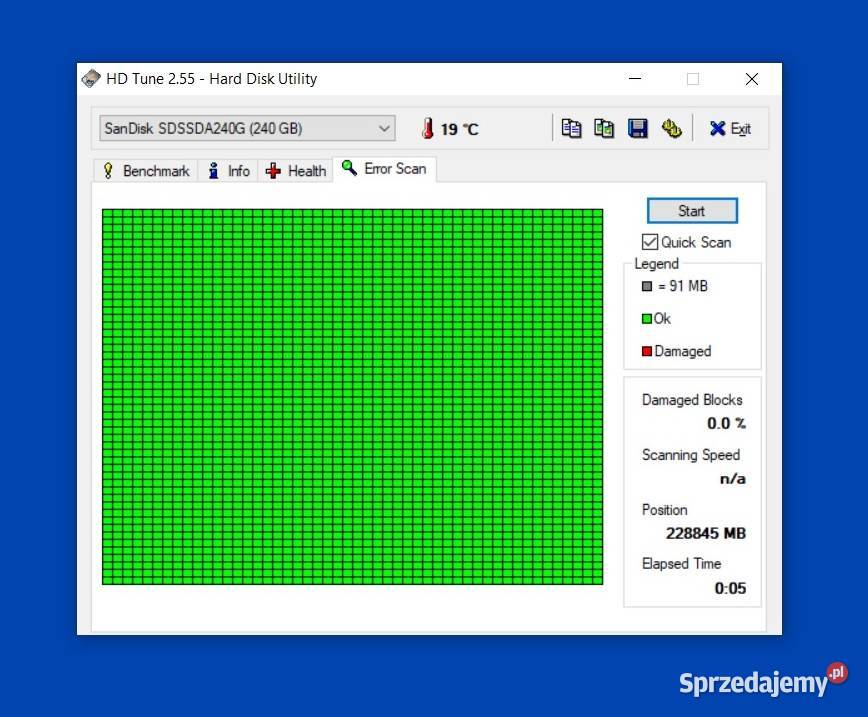Viewport: 868px width, 717px height.
Task: Open the options wrench icon
Action: (x=671, y=128)
